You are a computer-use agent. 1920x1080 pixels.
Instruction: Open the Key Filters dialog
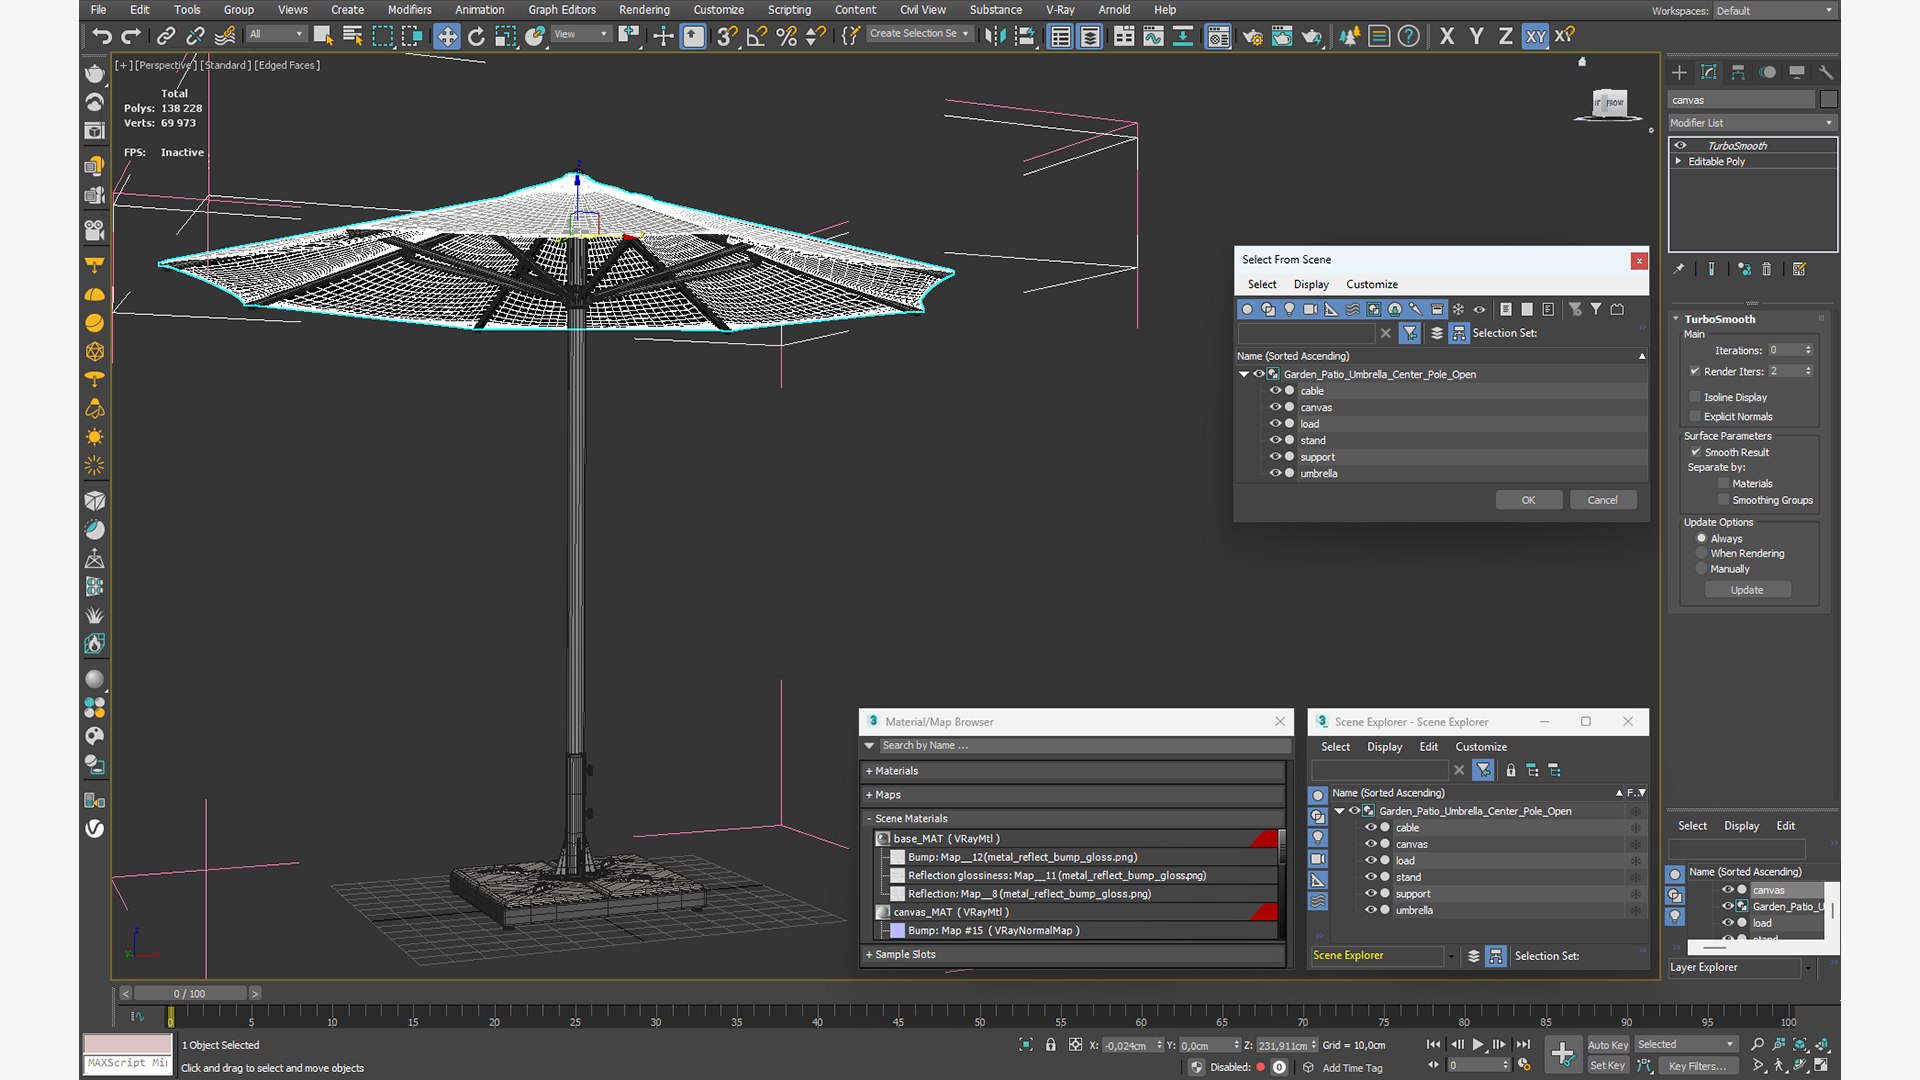coord(1697,1066)
